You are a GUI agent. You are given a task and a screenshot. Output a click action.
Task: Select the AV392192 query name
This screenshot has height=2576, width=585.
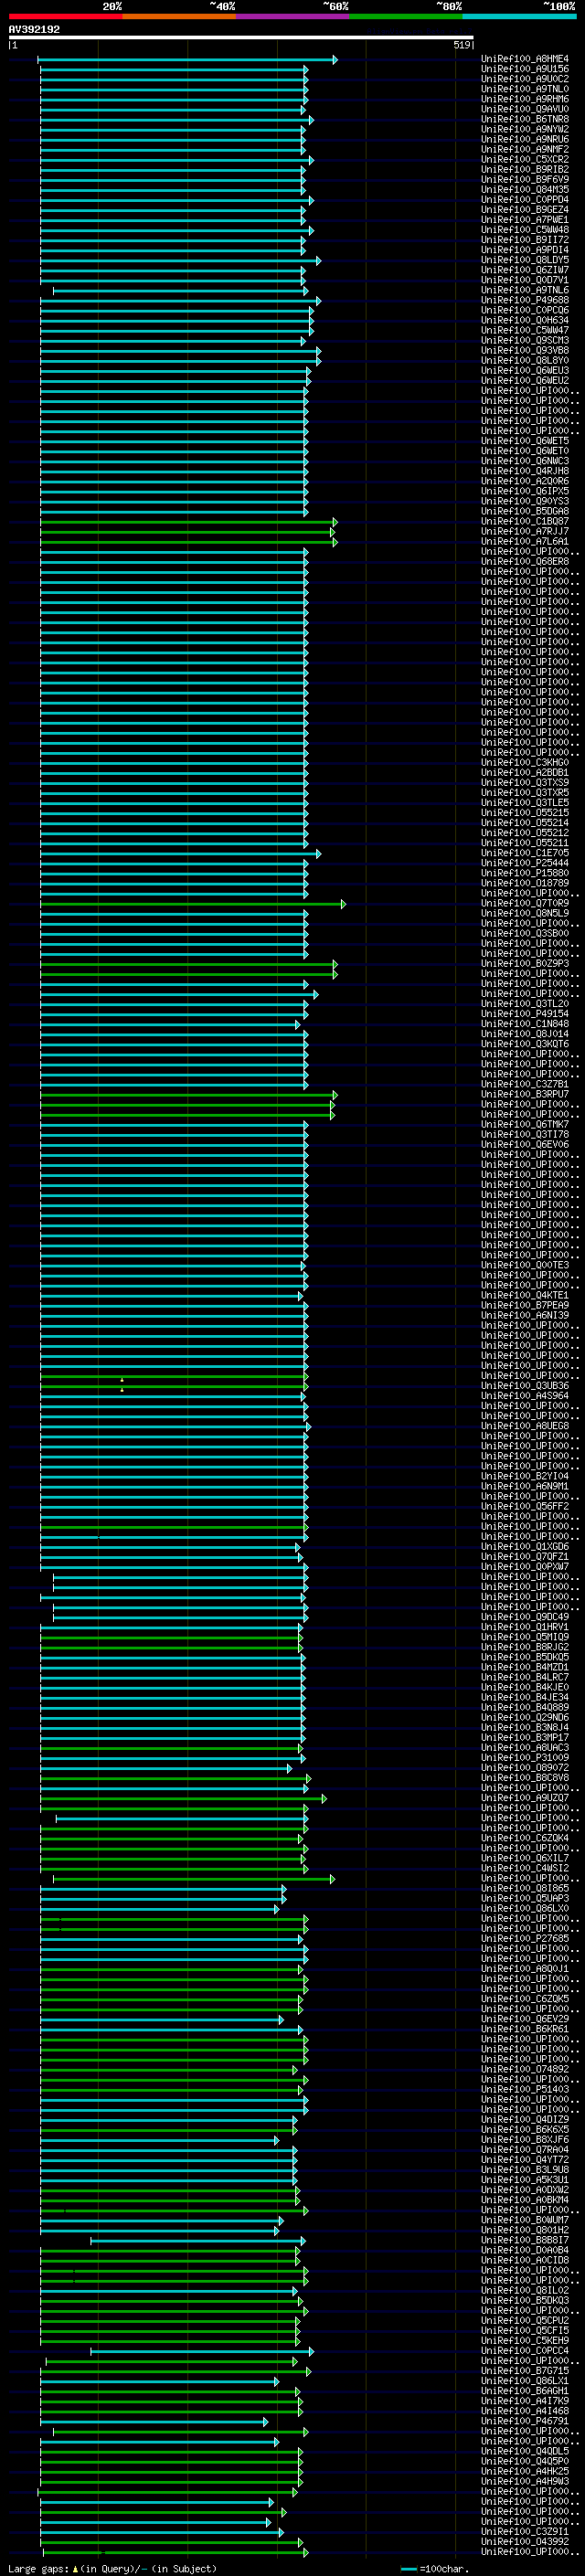coord(34,30)
